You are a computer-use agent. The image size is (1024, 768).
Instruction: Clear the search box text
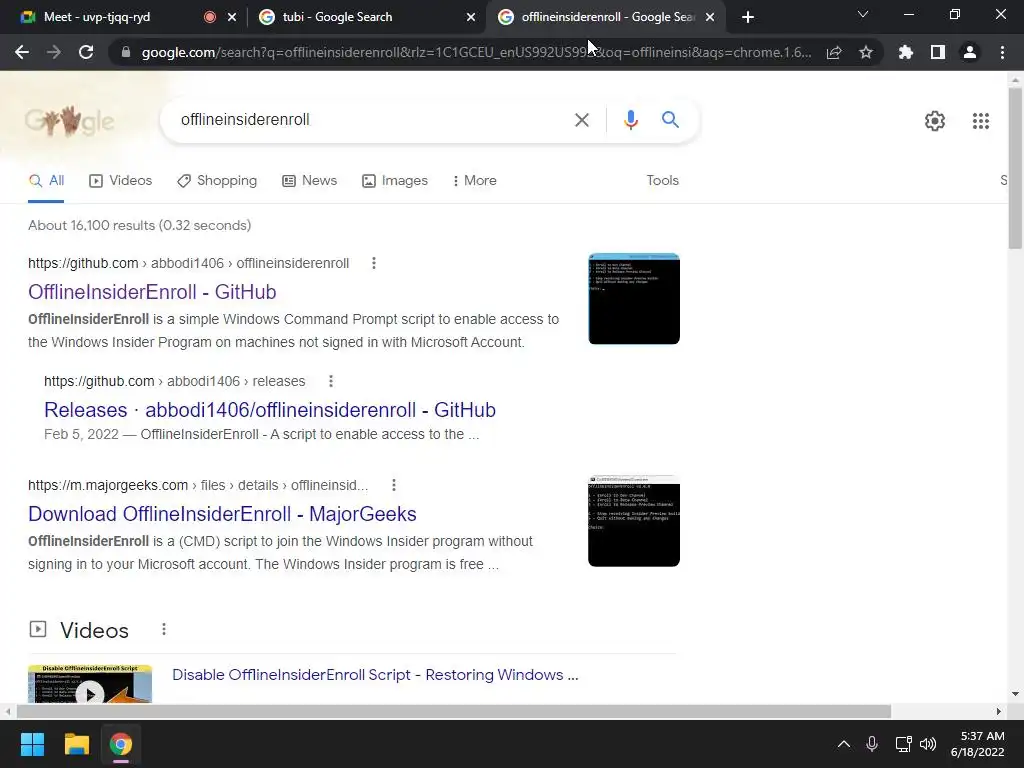582,120
